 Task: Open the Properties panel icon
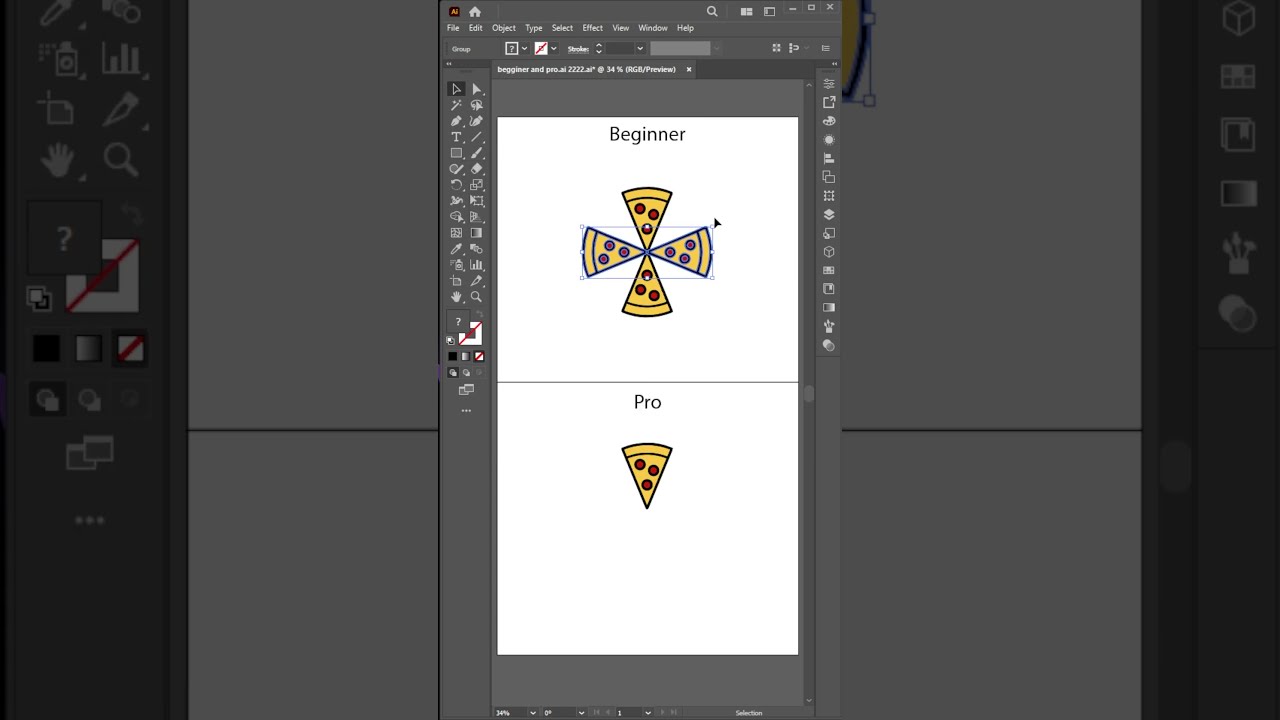tap(829, 84)
